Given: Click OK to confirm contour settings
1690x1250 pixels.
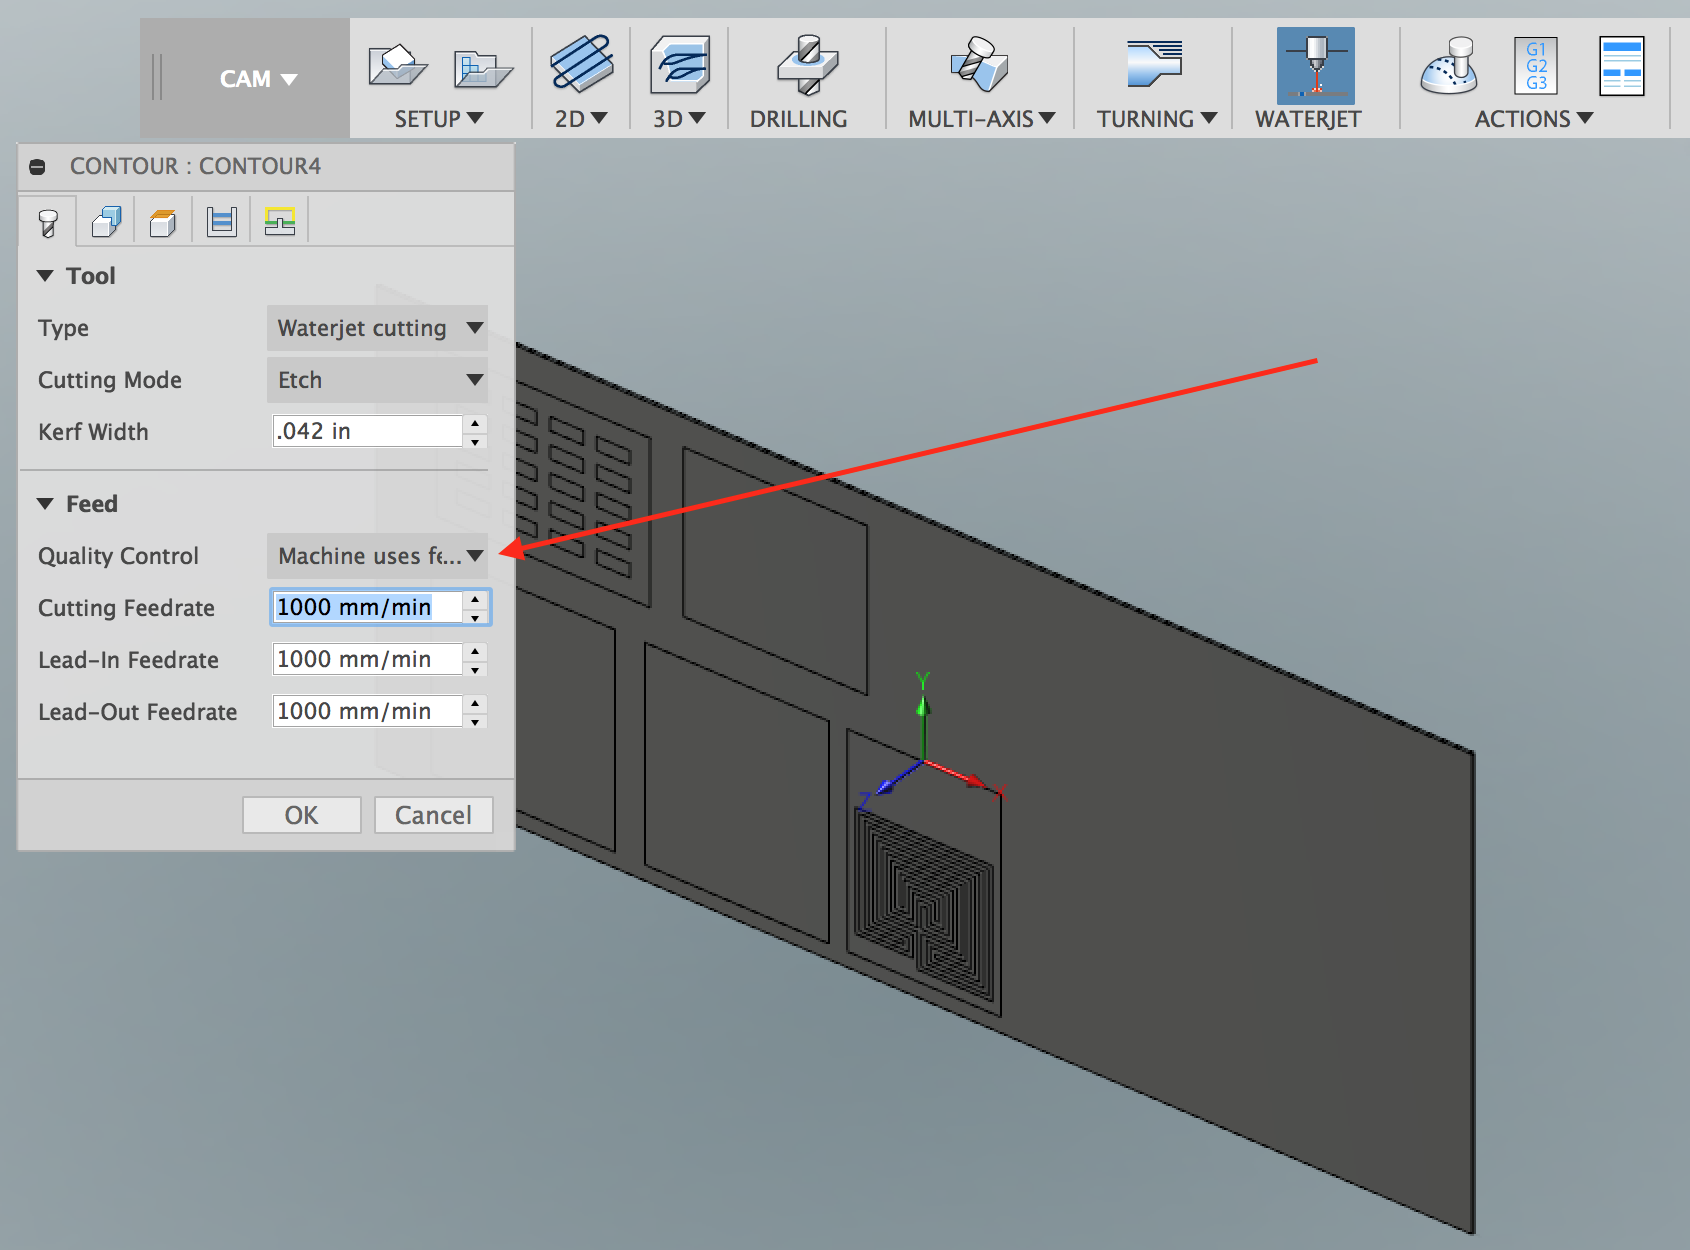Looking at the screenshot, I should [302, 815].
